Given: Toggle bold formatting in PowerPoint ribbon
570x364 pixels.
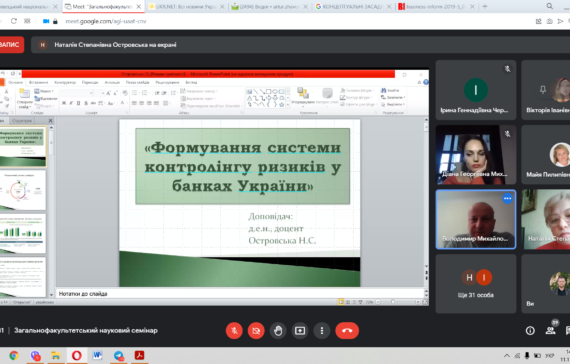Looking at the screenshot, I should pyautogui.click(x=64, y=103).
